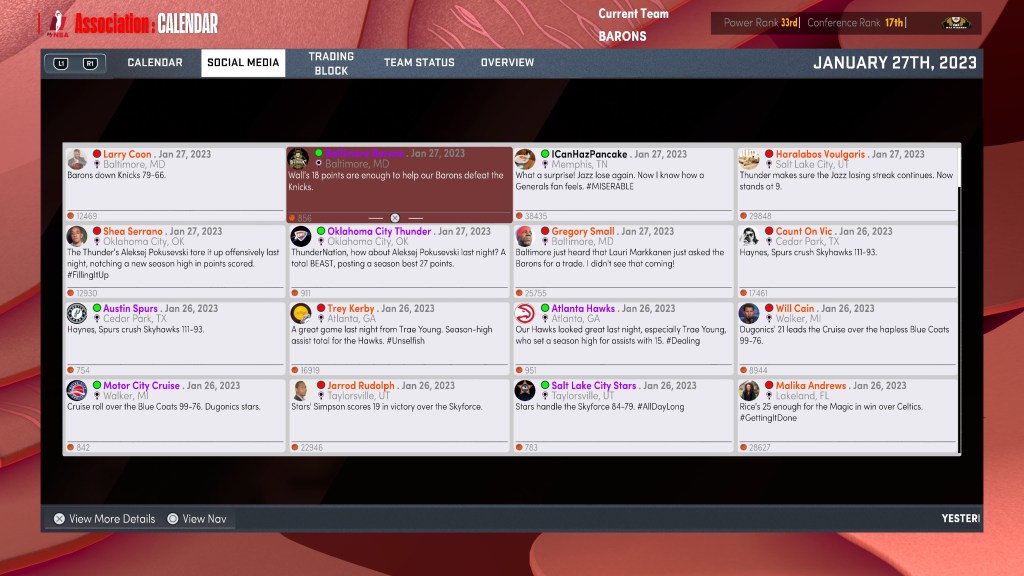1024x576 pixels.
Task: Click the Austin Spurs team logo
Action: pyautogui.click(x=76, y=313)
